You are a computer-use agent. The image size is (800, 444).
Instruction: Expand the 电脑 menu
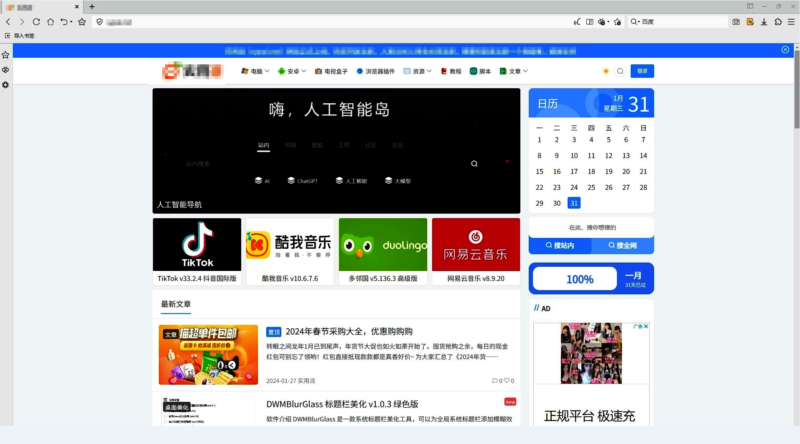click(x=255, y=71)
